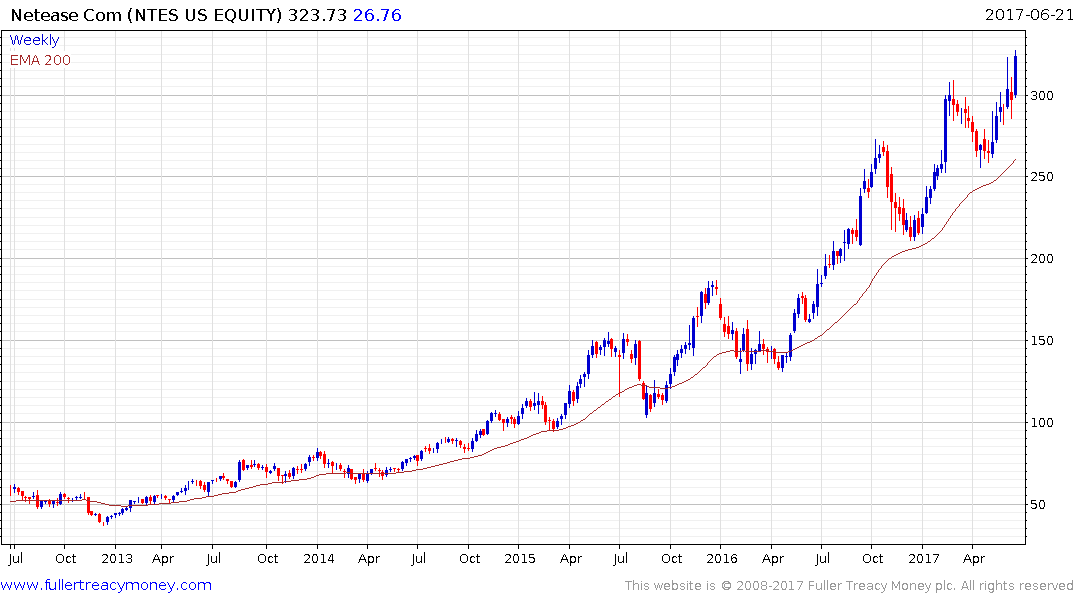Viewport: 1075px width, 600px height.
Task: Click the 250 price axis label
Action: point(1042,177)
